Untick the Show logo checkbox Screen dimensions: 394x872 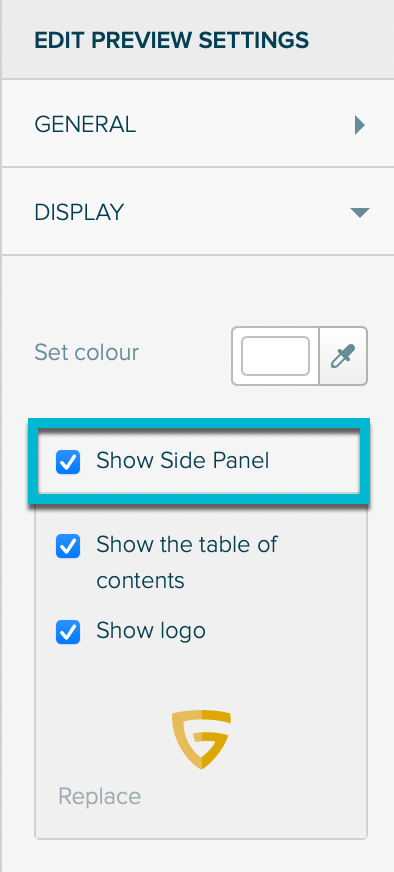[x=68, y=632]
